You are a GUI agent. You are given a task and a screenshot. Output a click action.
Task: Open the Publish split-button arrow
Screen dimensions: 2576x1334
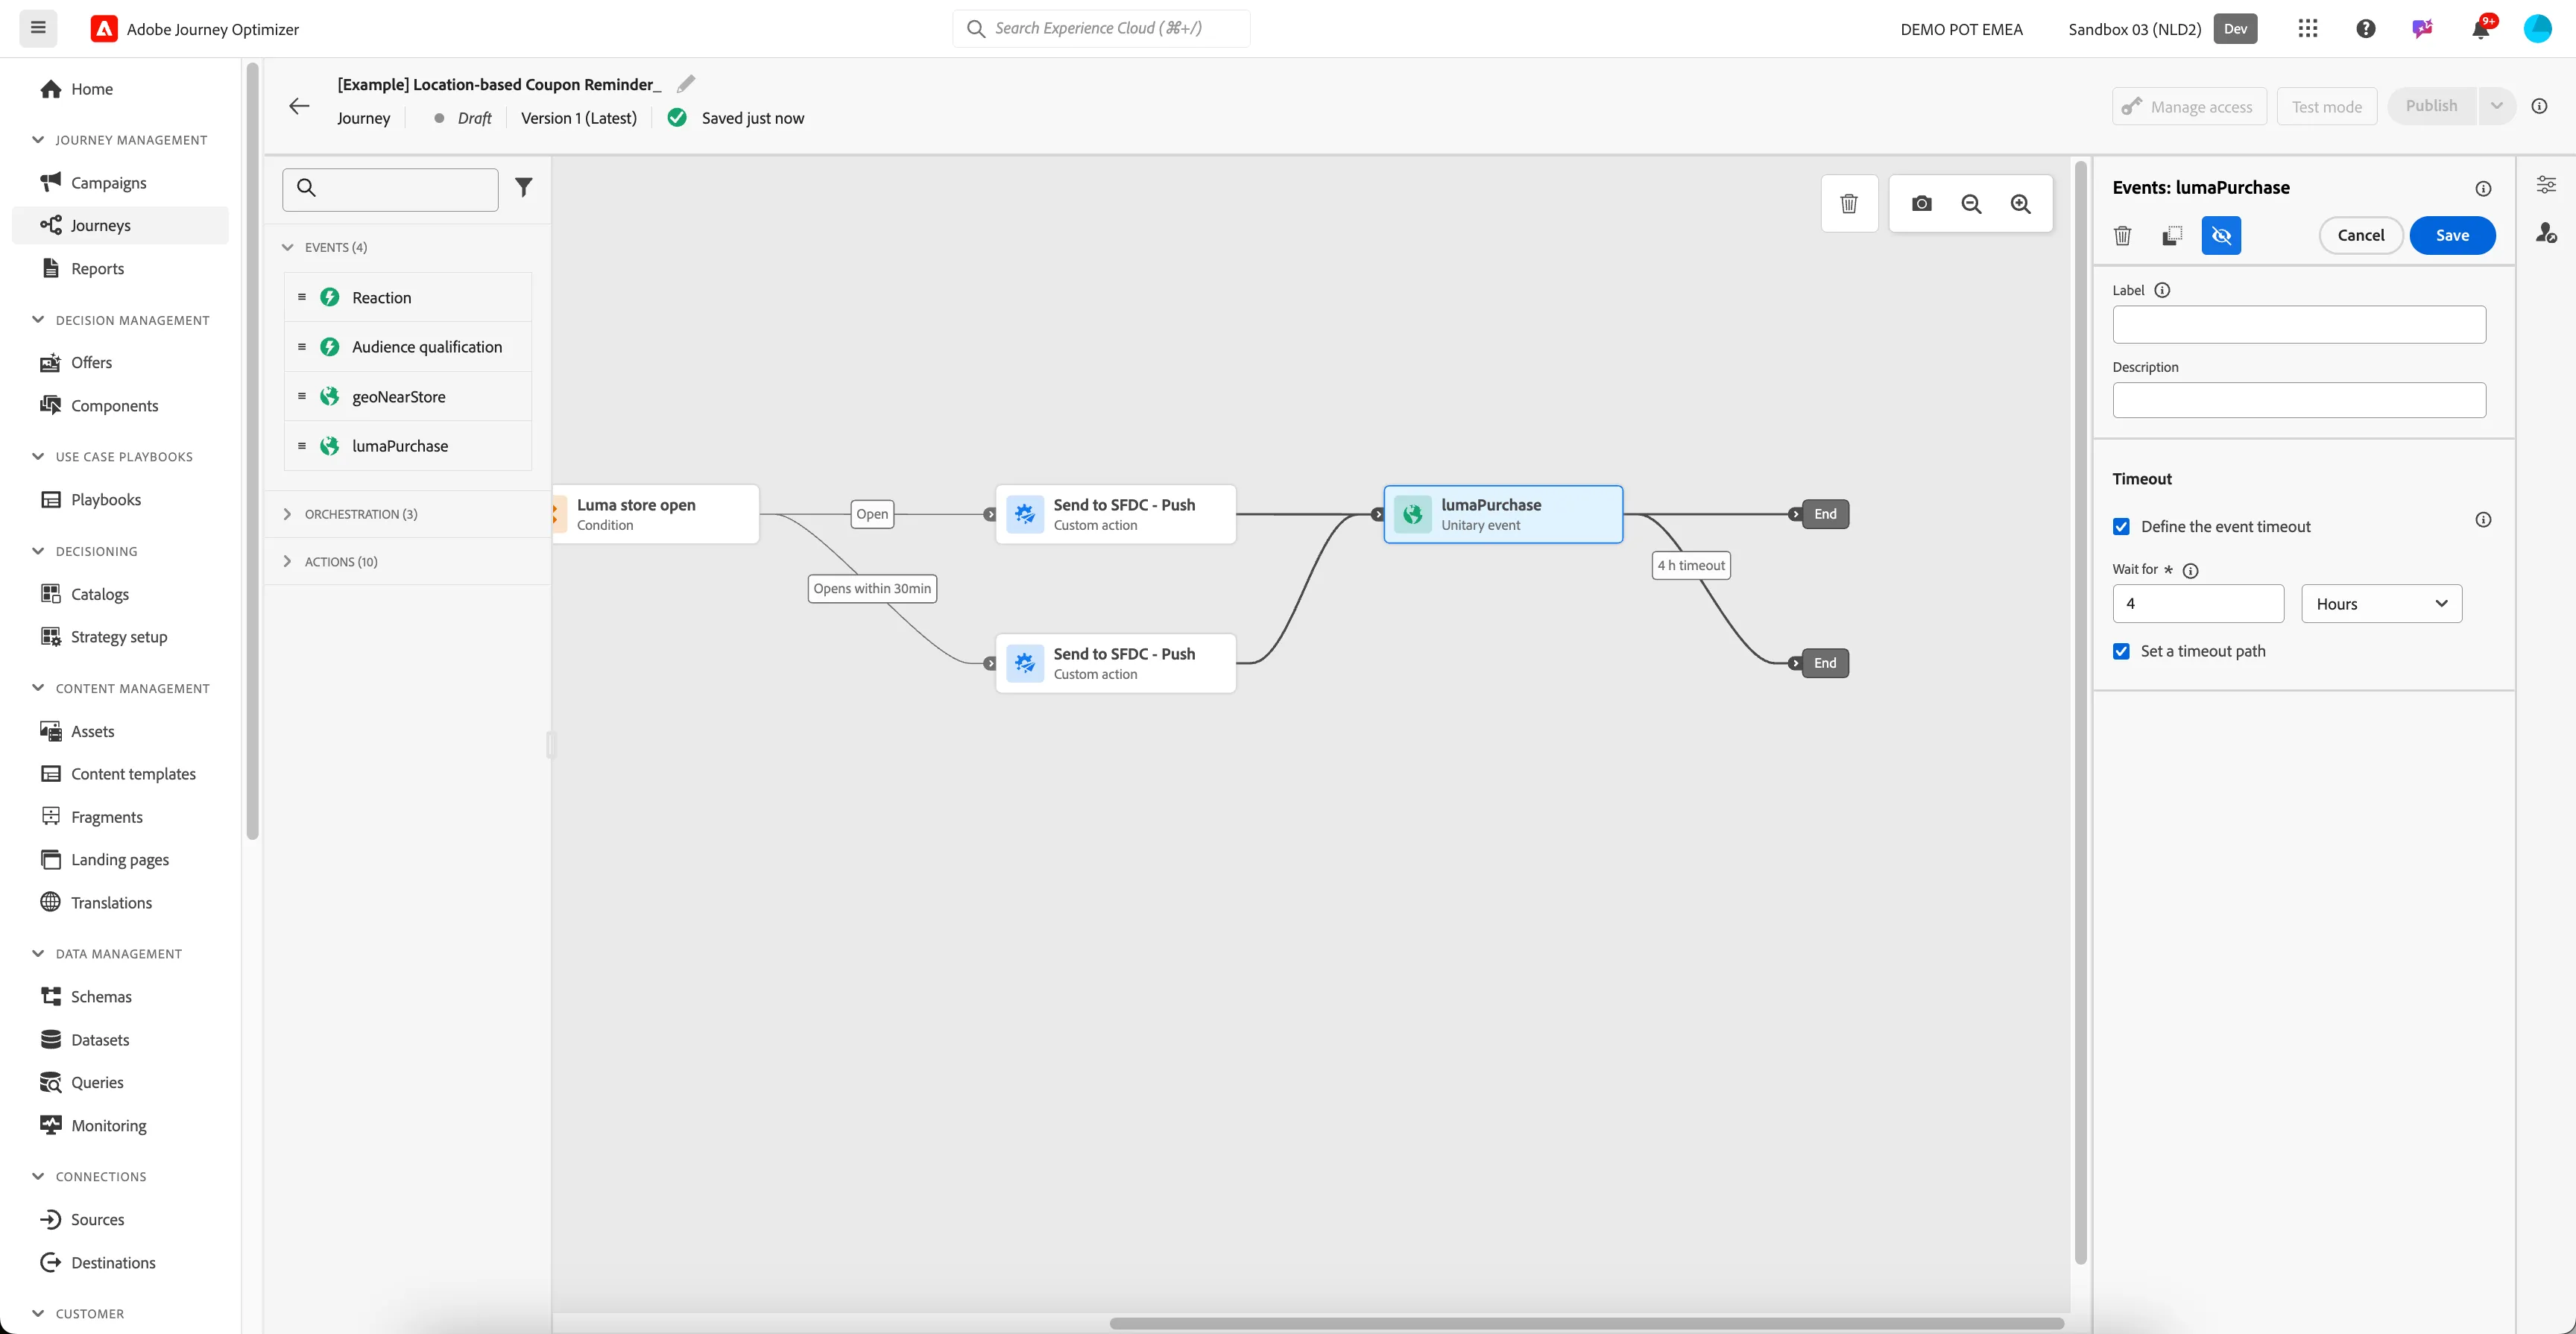2496,106
